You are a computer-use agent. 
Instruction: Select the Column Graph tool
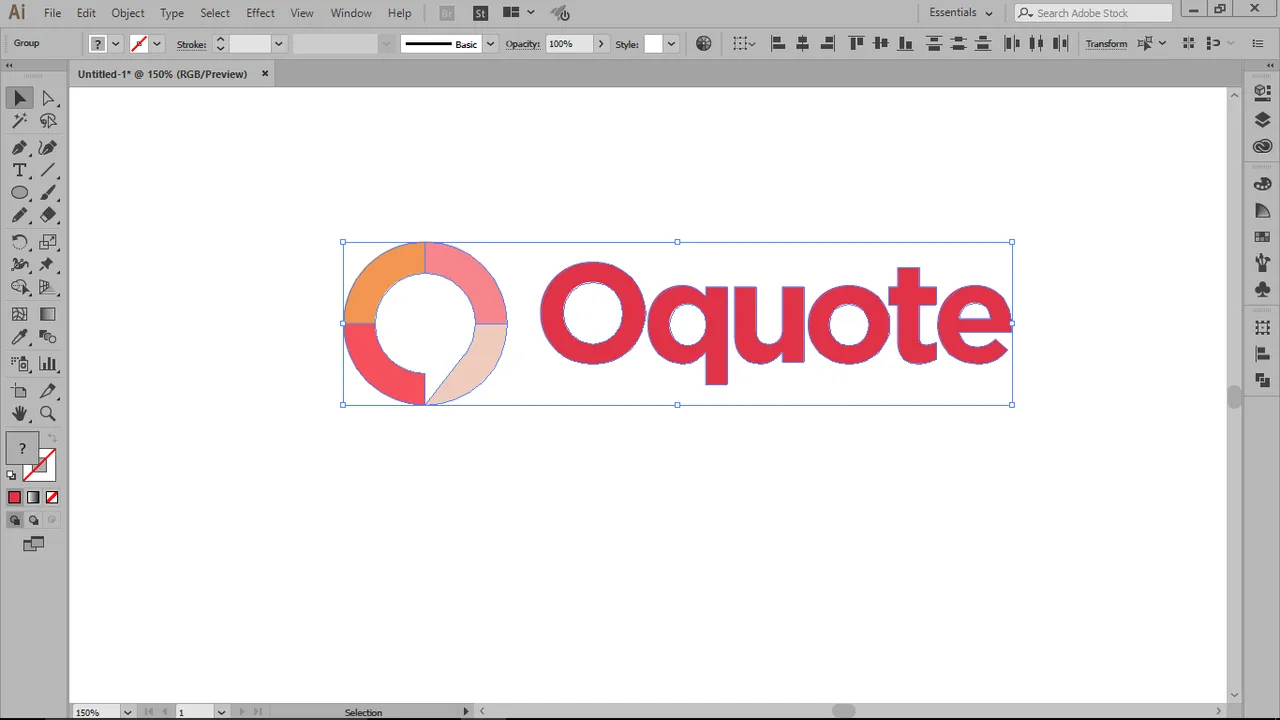click(x=48, y=364)
